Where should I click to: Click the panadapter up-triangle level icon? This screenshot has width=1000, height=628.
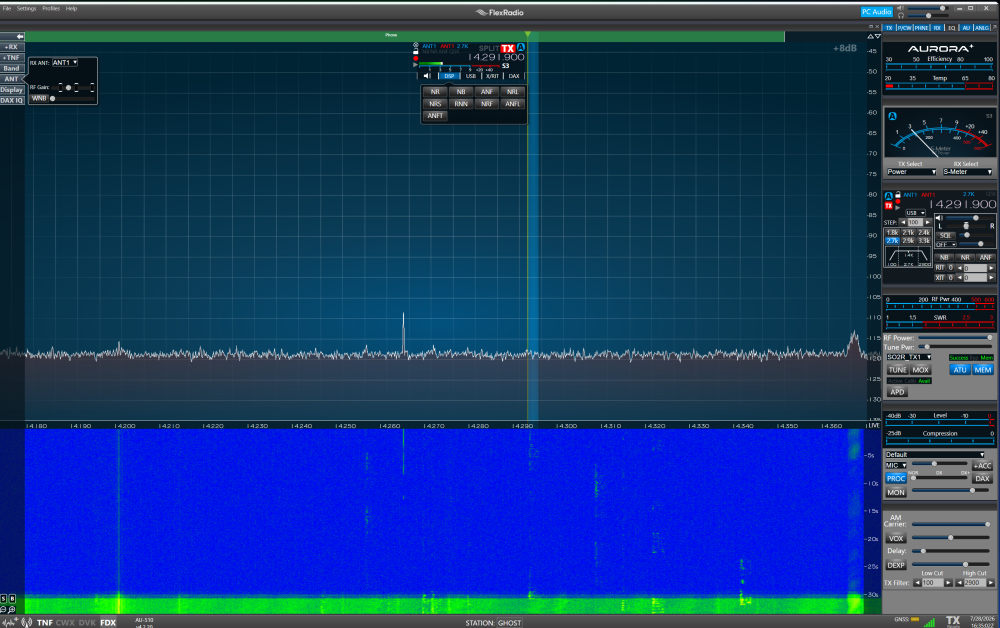click(871, 36)
